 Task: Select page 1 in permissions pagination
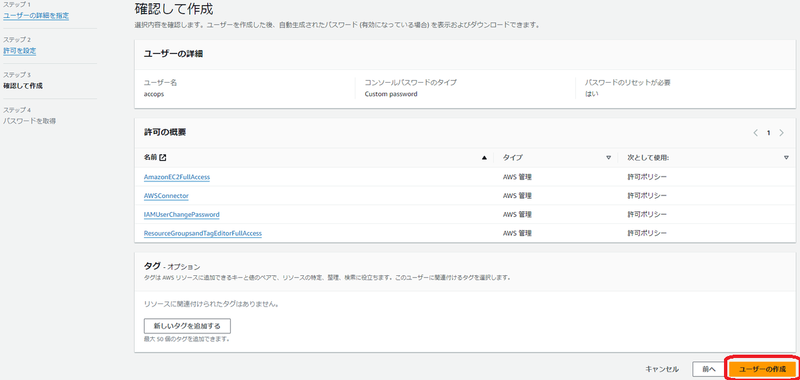pyautogui.click(x=768, y=133)
